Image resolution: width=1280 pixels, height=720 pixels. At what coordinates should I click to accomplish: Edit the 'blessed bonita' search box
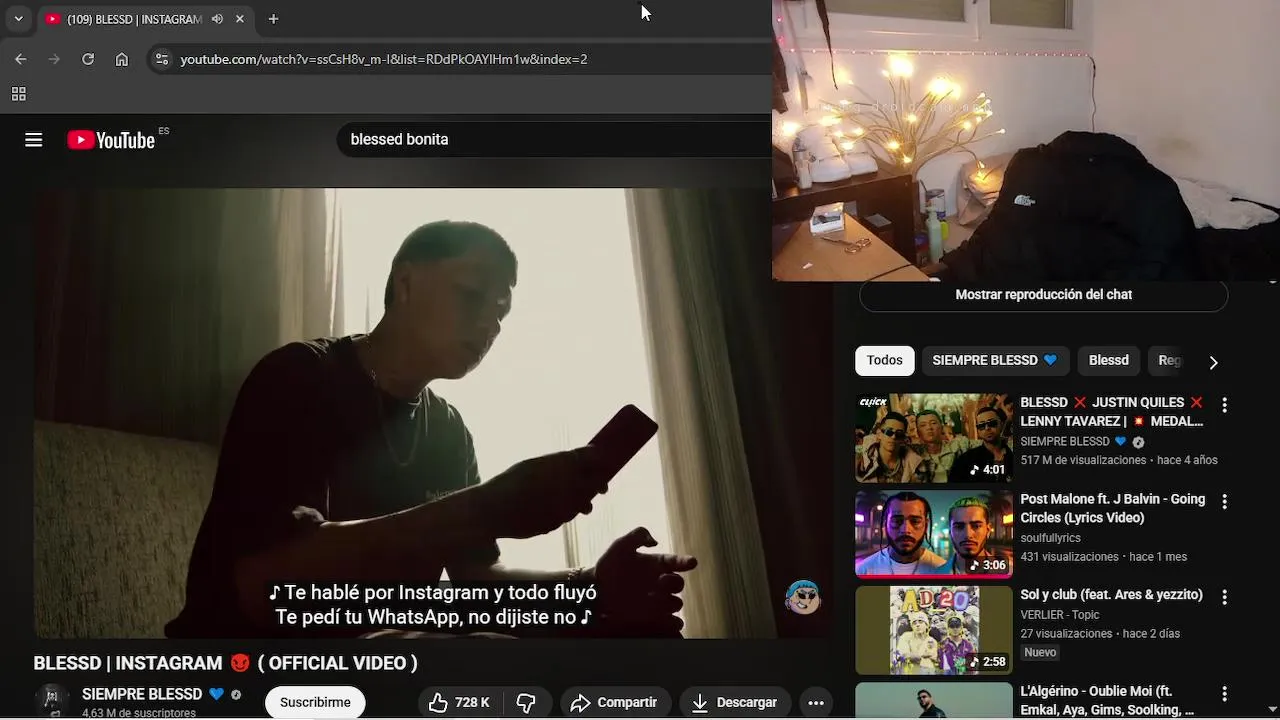pyautogui.click(x=555, y=140)
